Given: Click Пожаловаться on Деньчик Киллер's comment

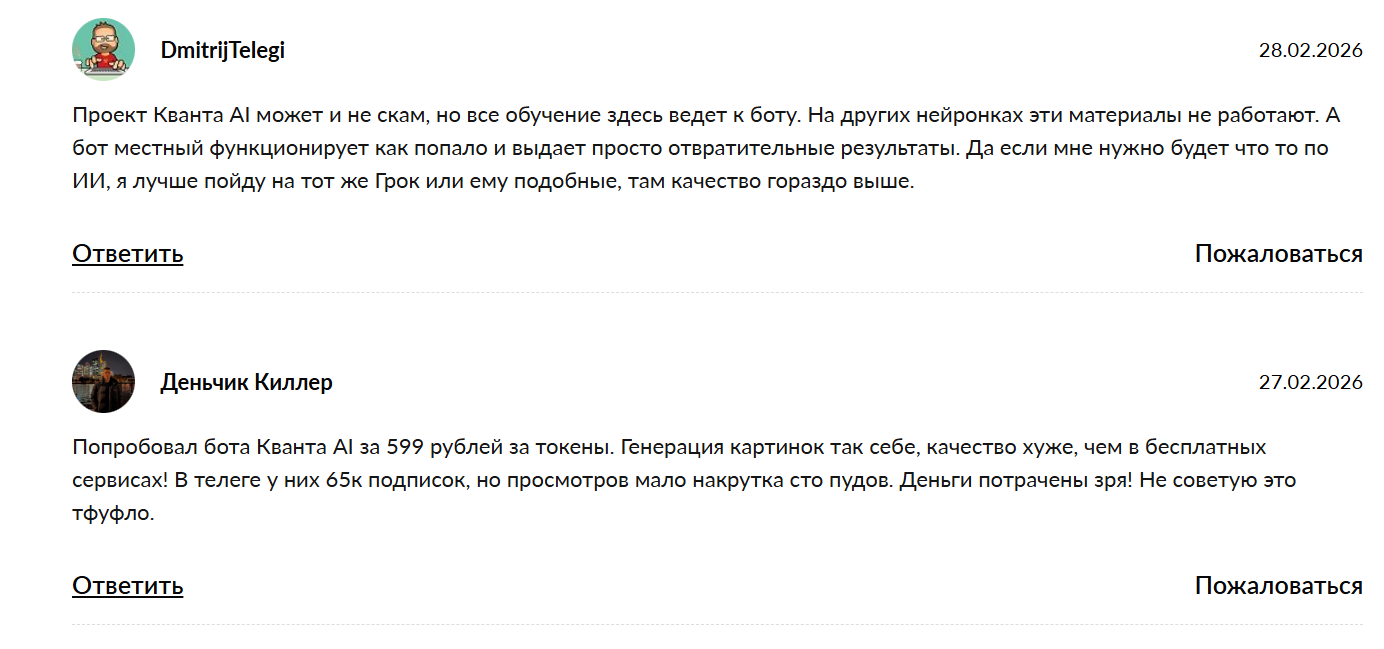Looking at the screenshot, I should pyautogui.click(x=1277, y=587).
